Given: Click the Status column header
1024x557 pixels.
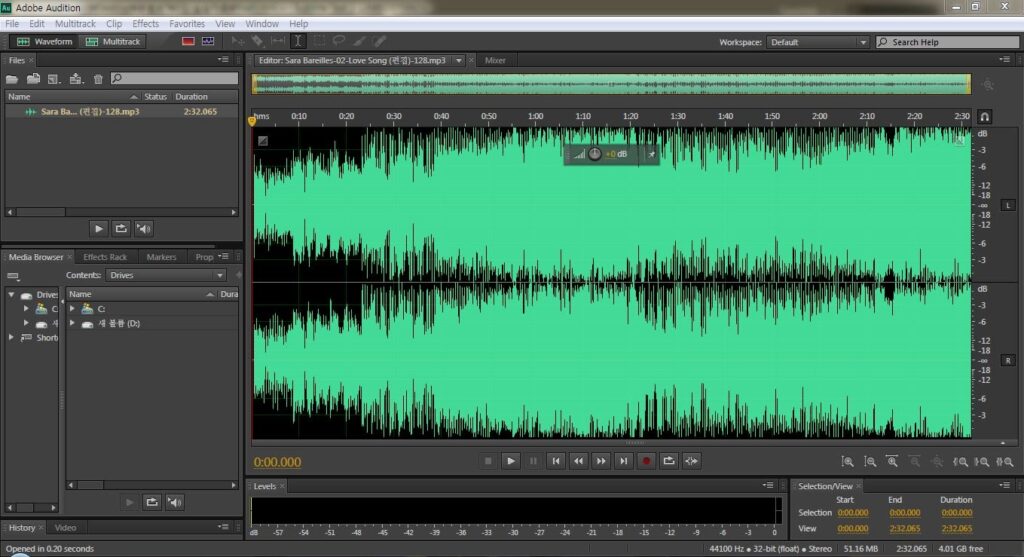Looking at the screenshot, I should coord(155,97).
